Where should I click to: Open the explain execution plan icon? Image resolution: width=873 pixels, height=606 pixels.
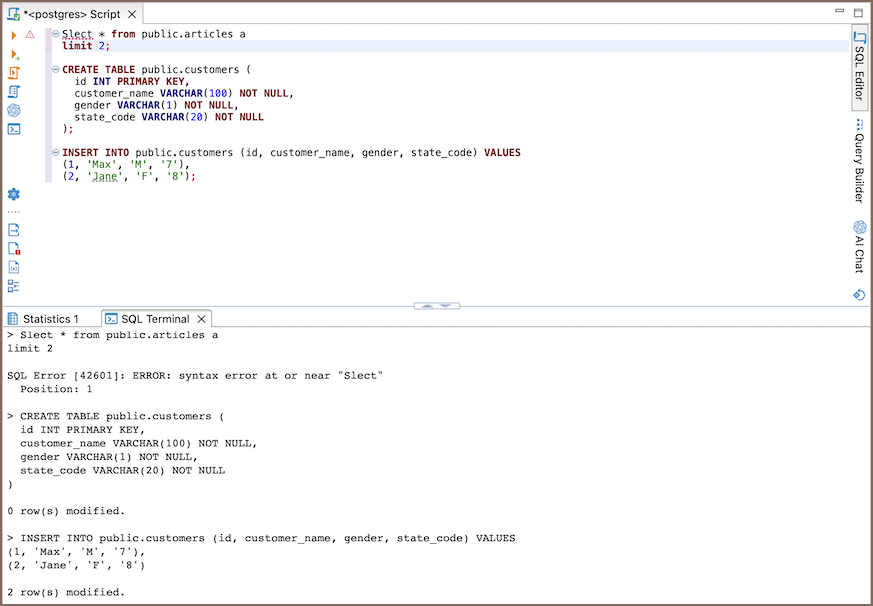click(x=14, y=92)
